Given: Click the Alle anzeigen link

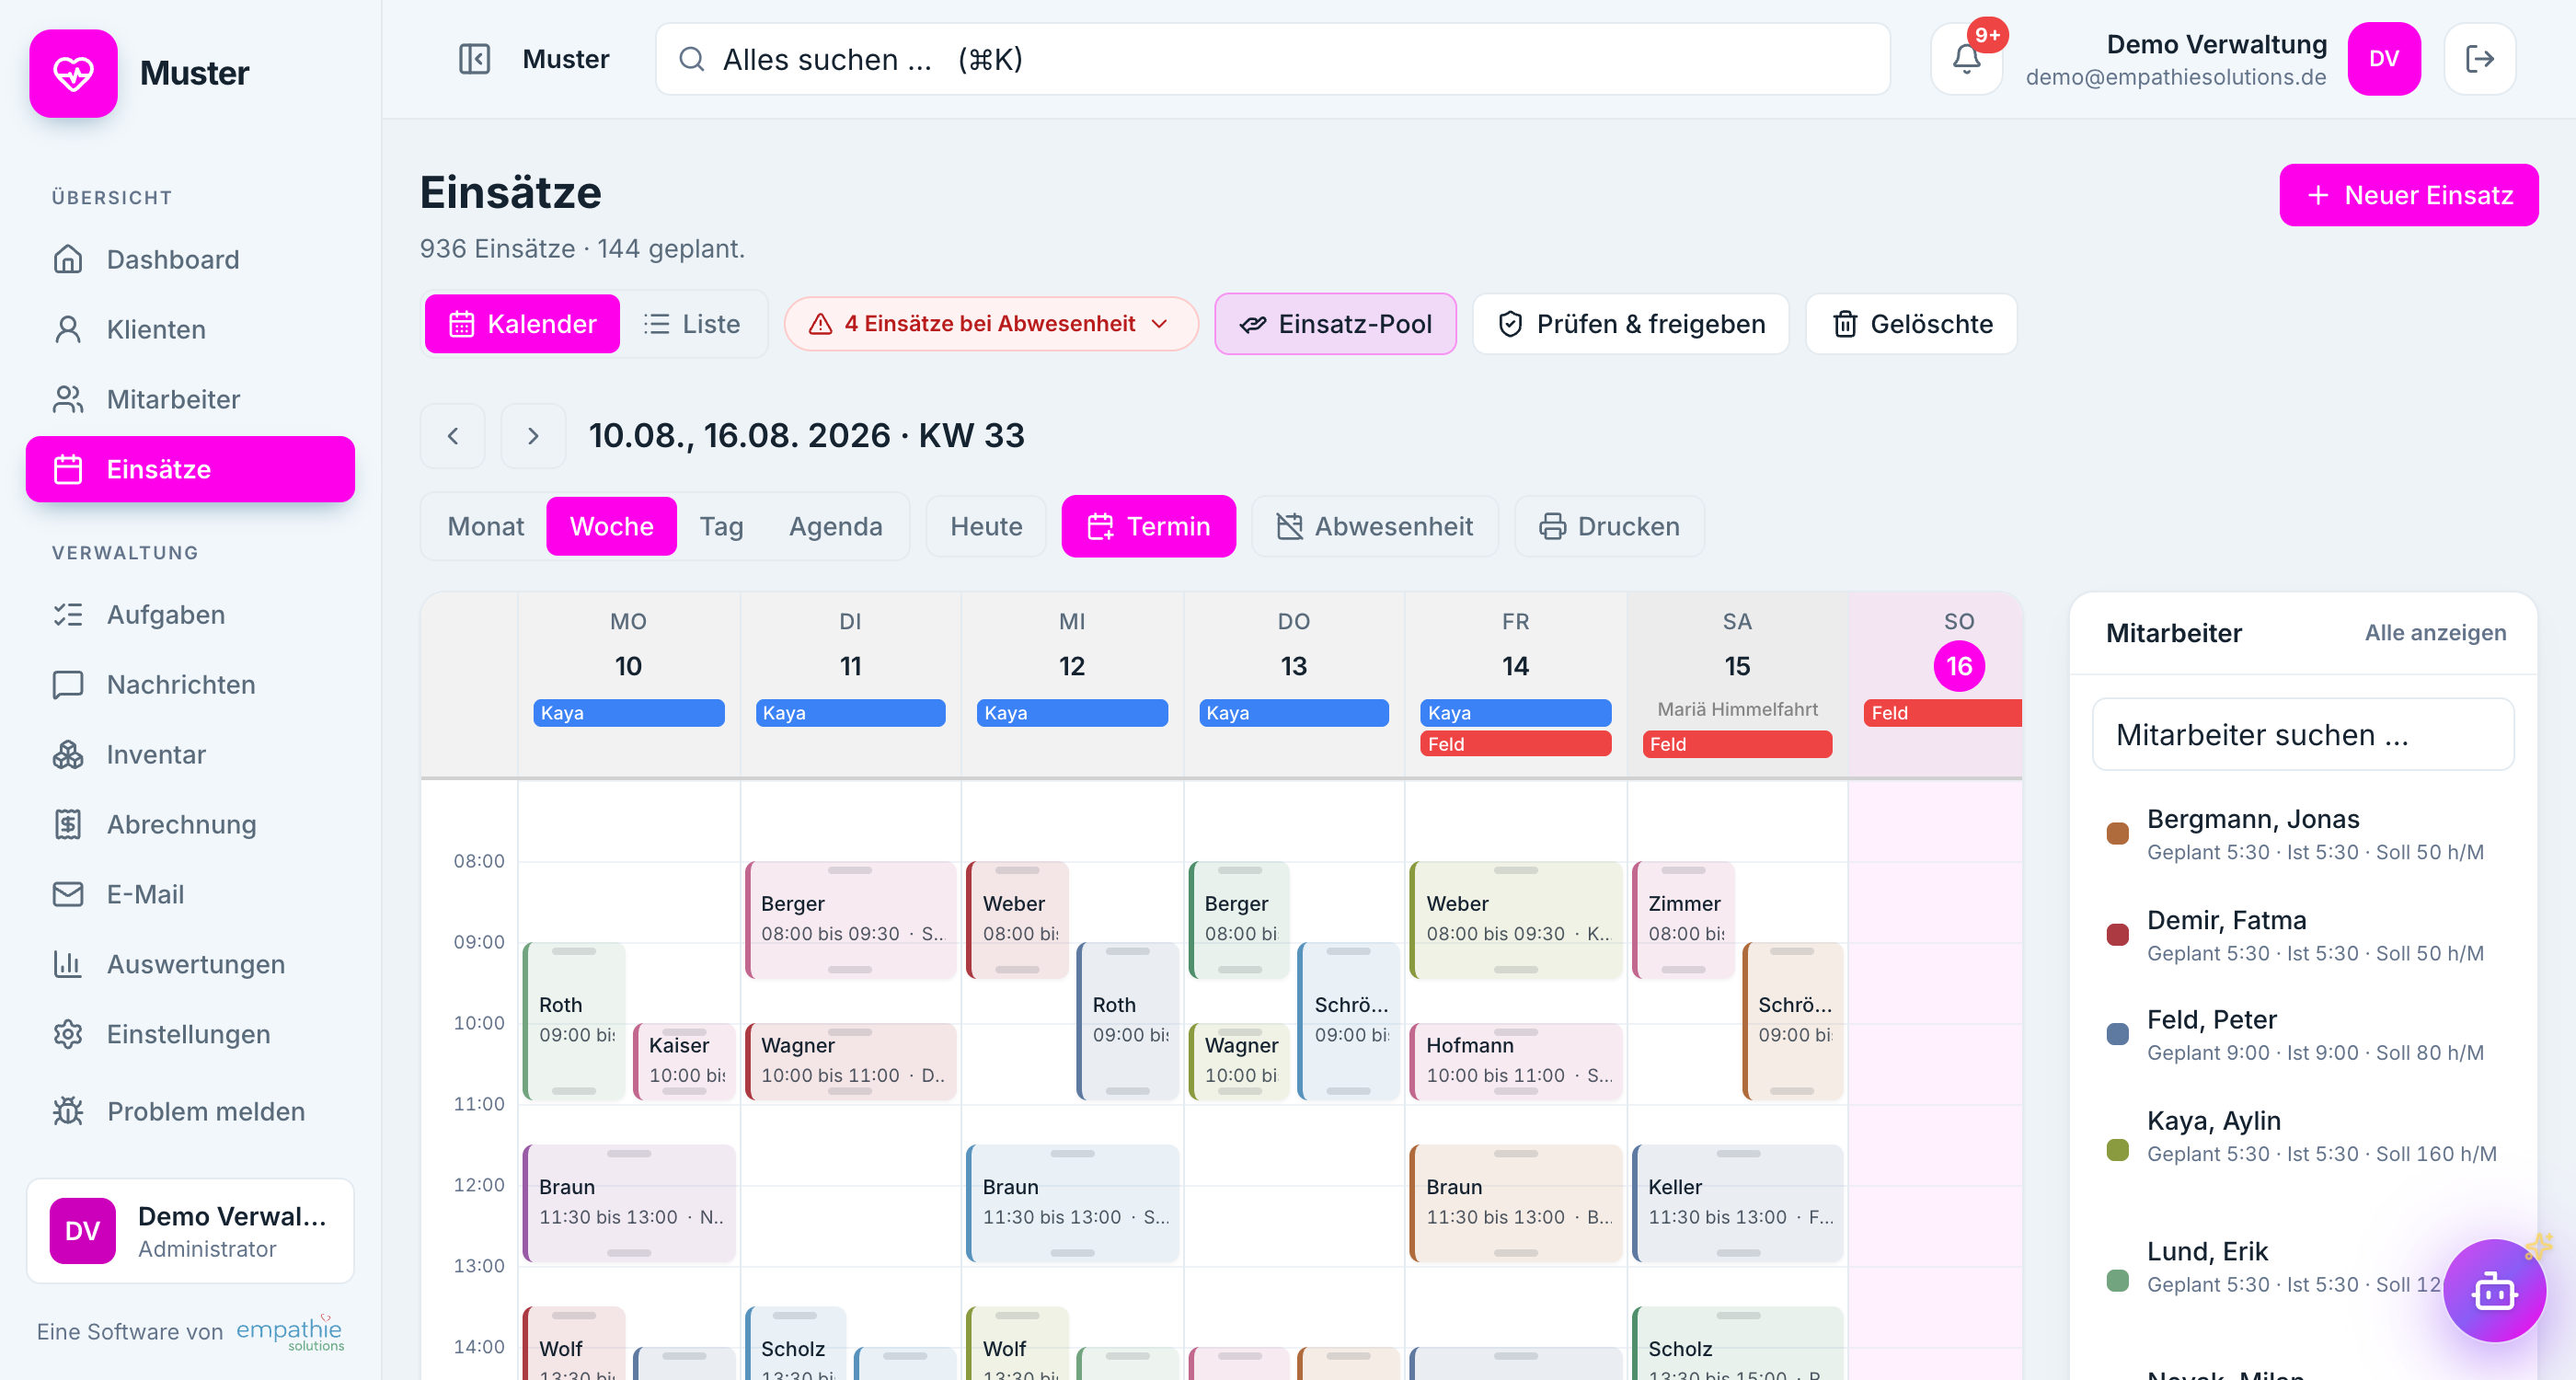Looking at the screenshot, I should 2435,632.
